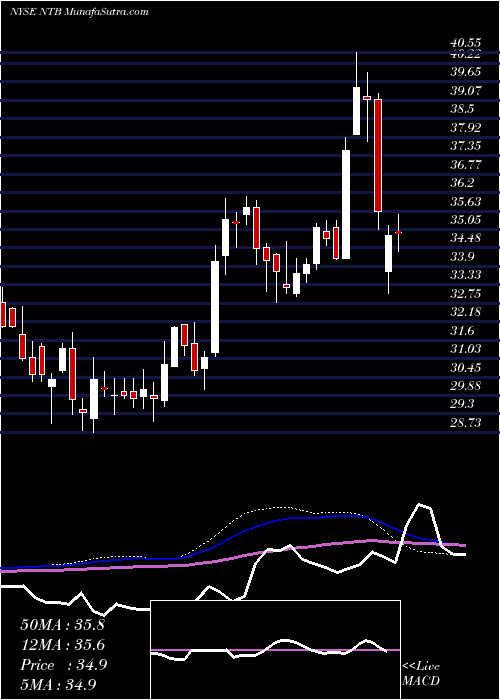Click the 40.55 price axis label
This screenshot has width=500, height=700.
[466, 43]
